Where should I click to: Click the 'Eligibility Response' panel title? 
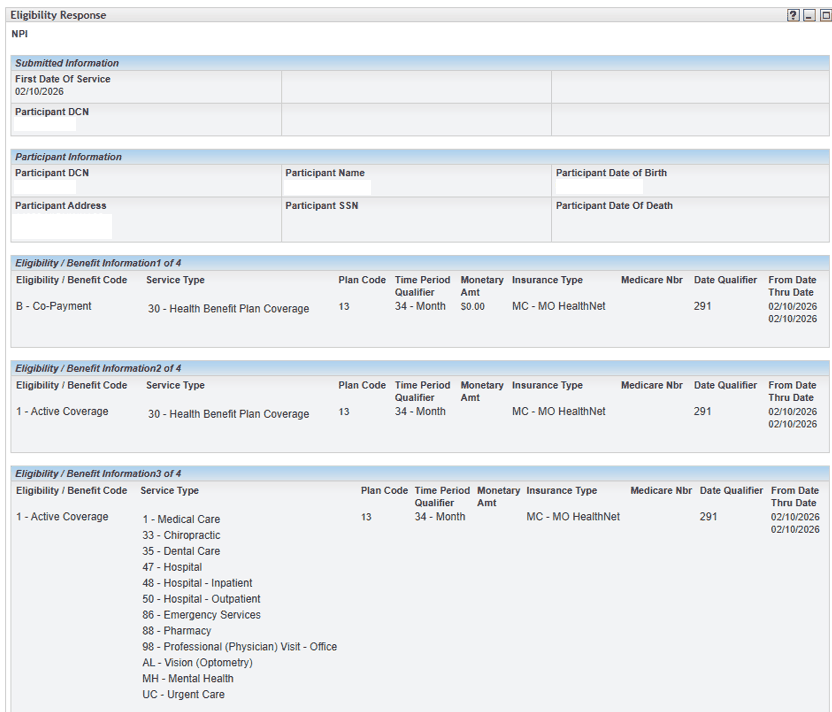[x=58, y=15]
